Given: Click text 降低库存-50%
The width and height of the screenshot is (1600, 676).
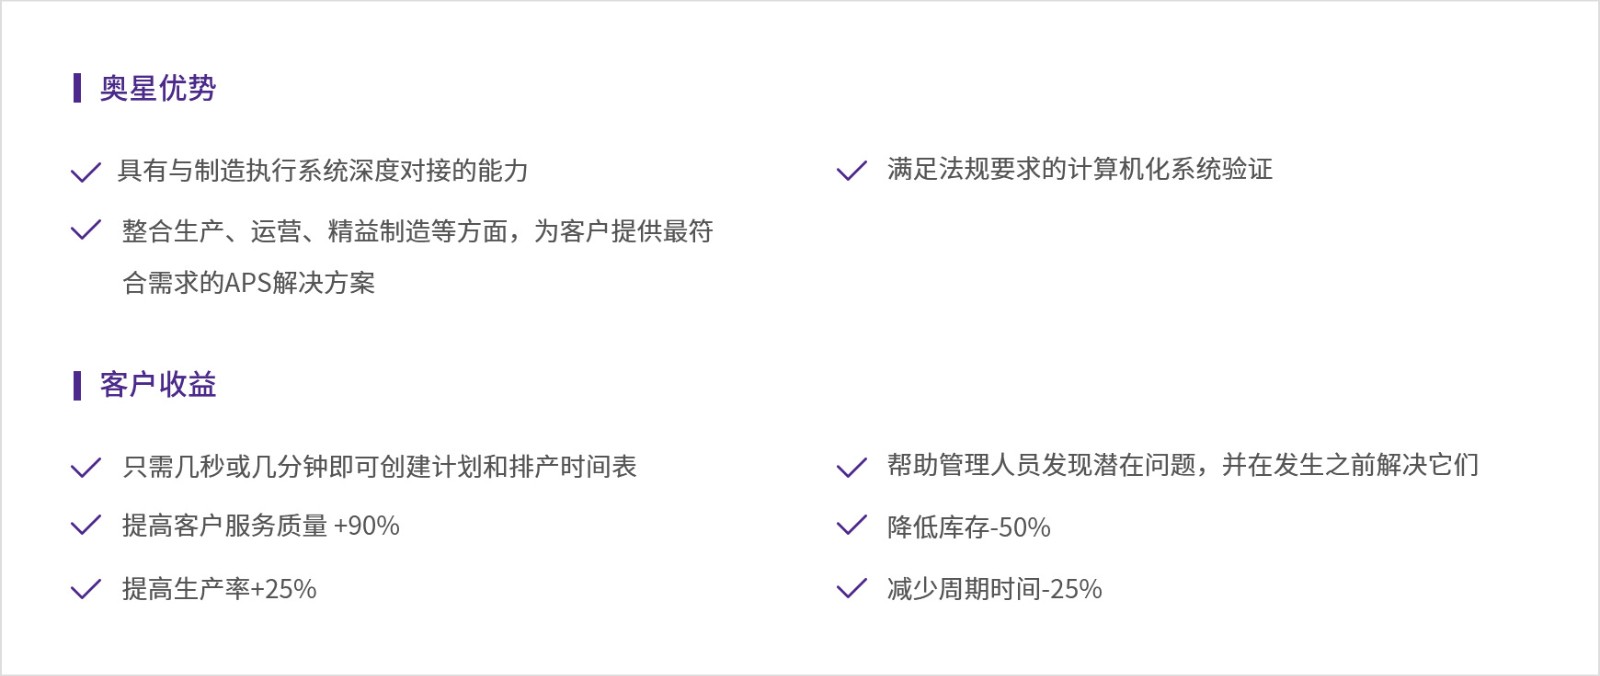Looking at the screenshot, I should coord(969,527).
